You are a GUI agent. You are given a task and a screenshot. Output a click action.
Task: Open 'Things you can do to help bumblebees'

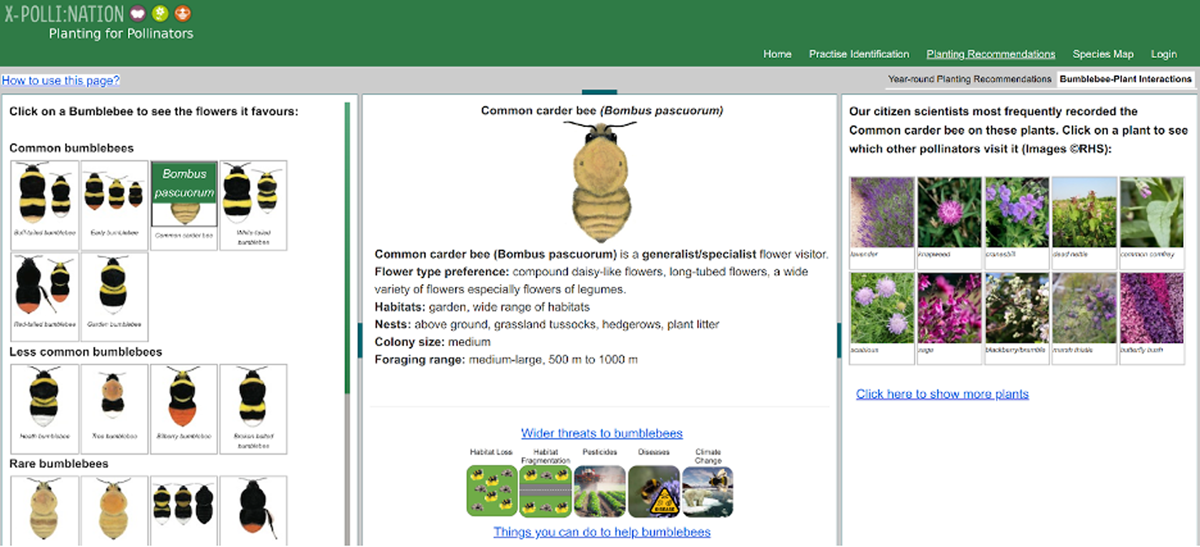pyautogui.click(x=602, y=532)
